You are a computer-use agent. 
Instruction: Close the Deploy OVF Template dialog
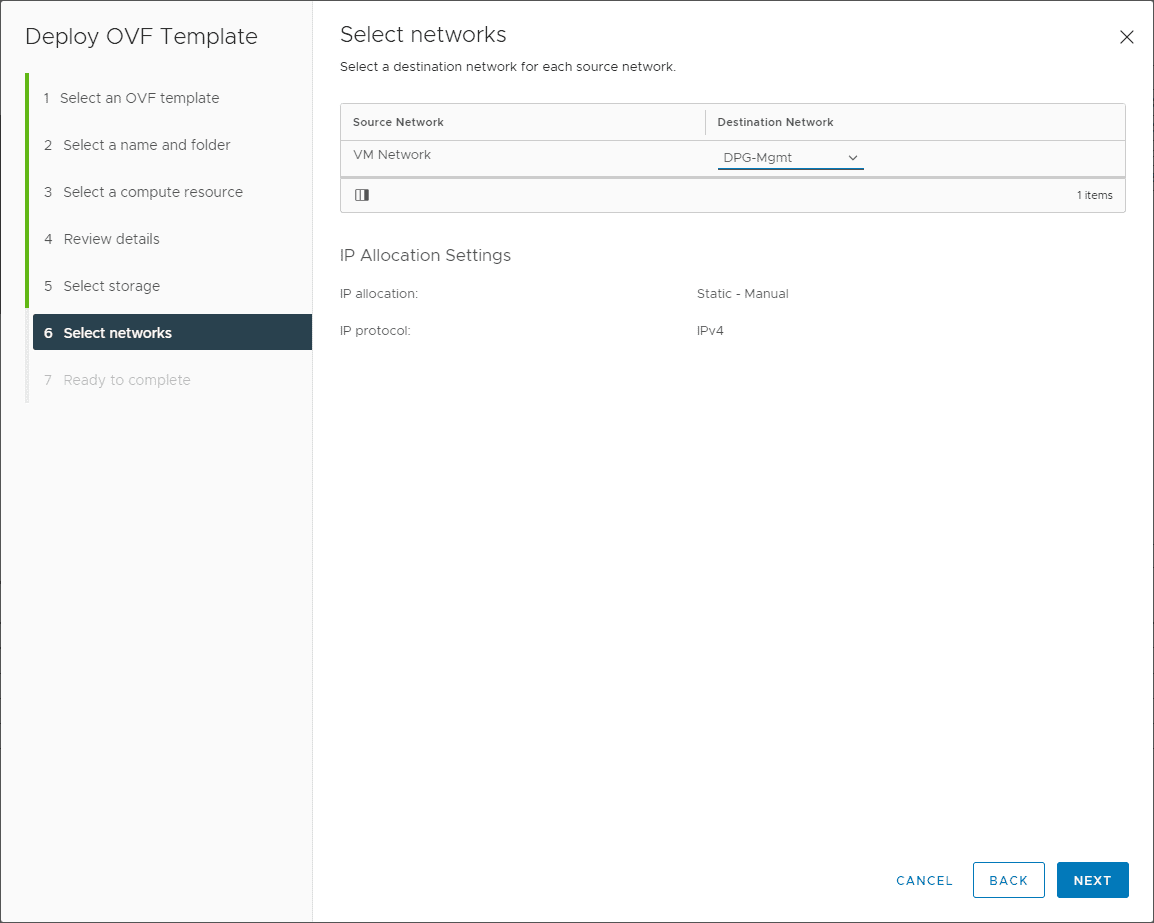click(x=1126, y=37)
